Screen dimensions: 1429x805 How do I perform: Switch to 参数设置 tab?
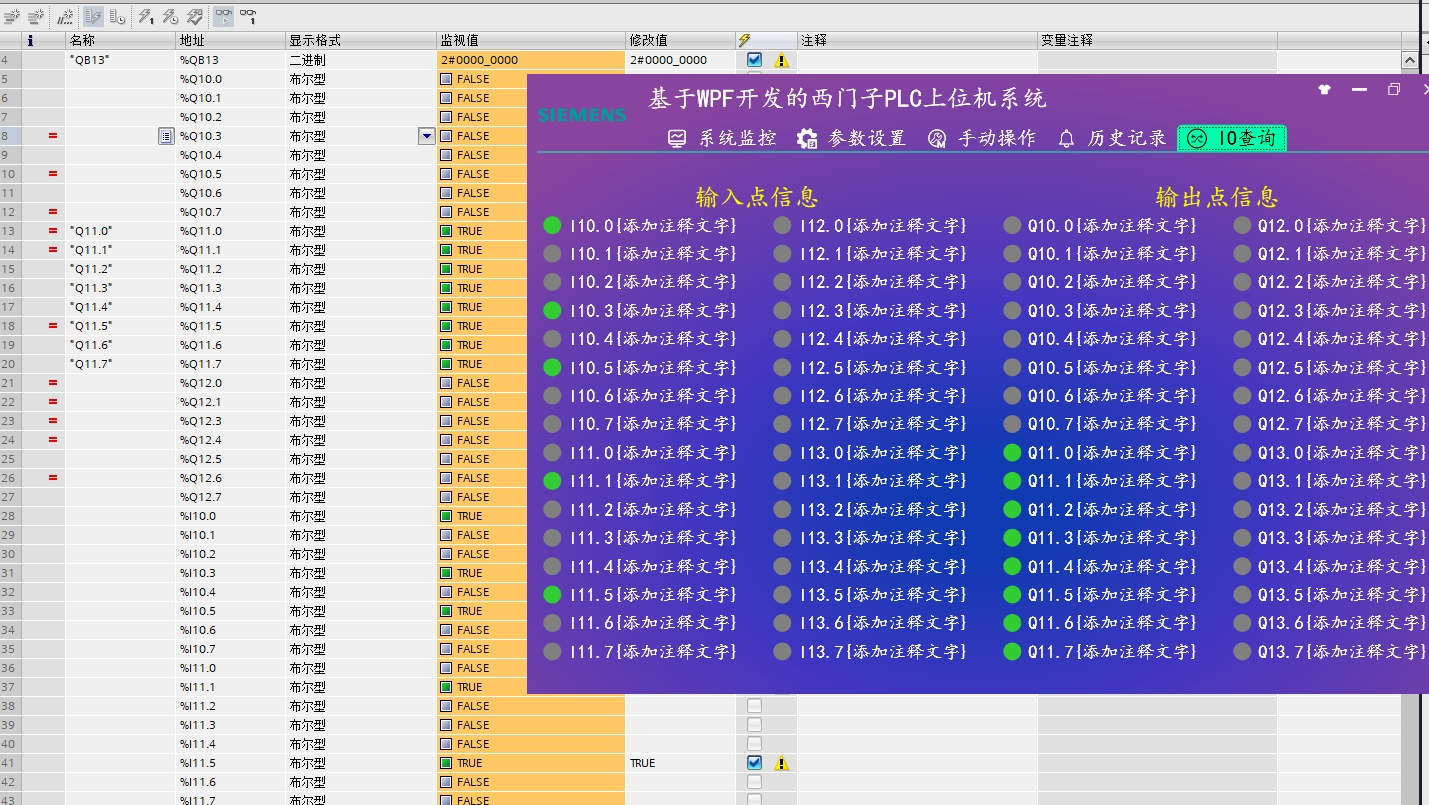[851, 139]
